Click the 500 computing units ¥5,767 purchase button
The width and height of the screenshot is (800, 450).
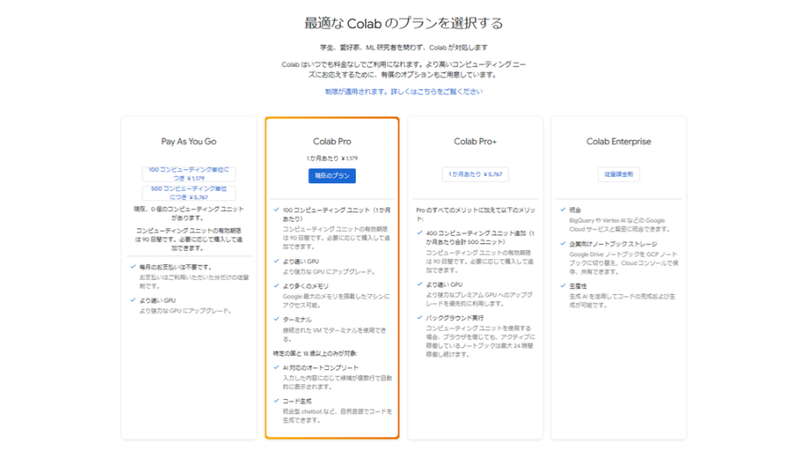189,193
